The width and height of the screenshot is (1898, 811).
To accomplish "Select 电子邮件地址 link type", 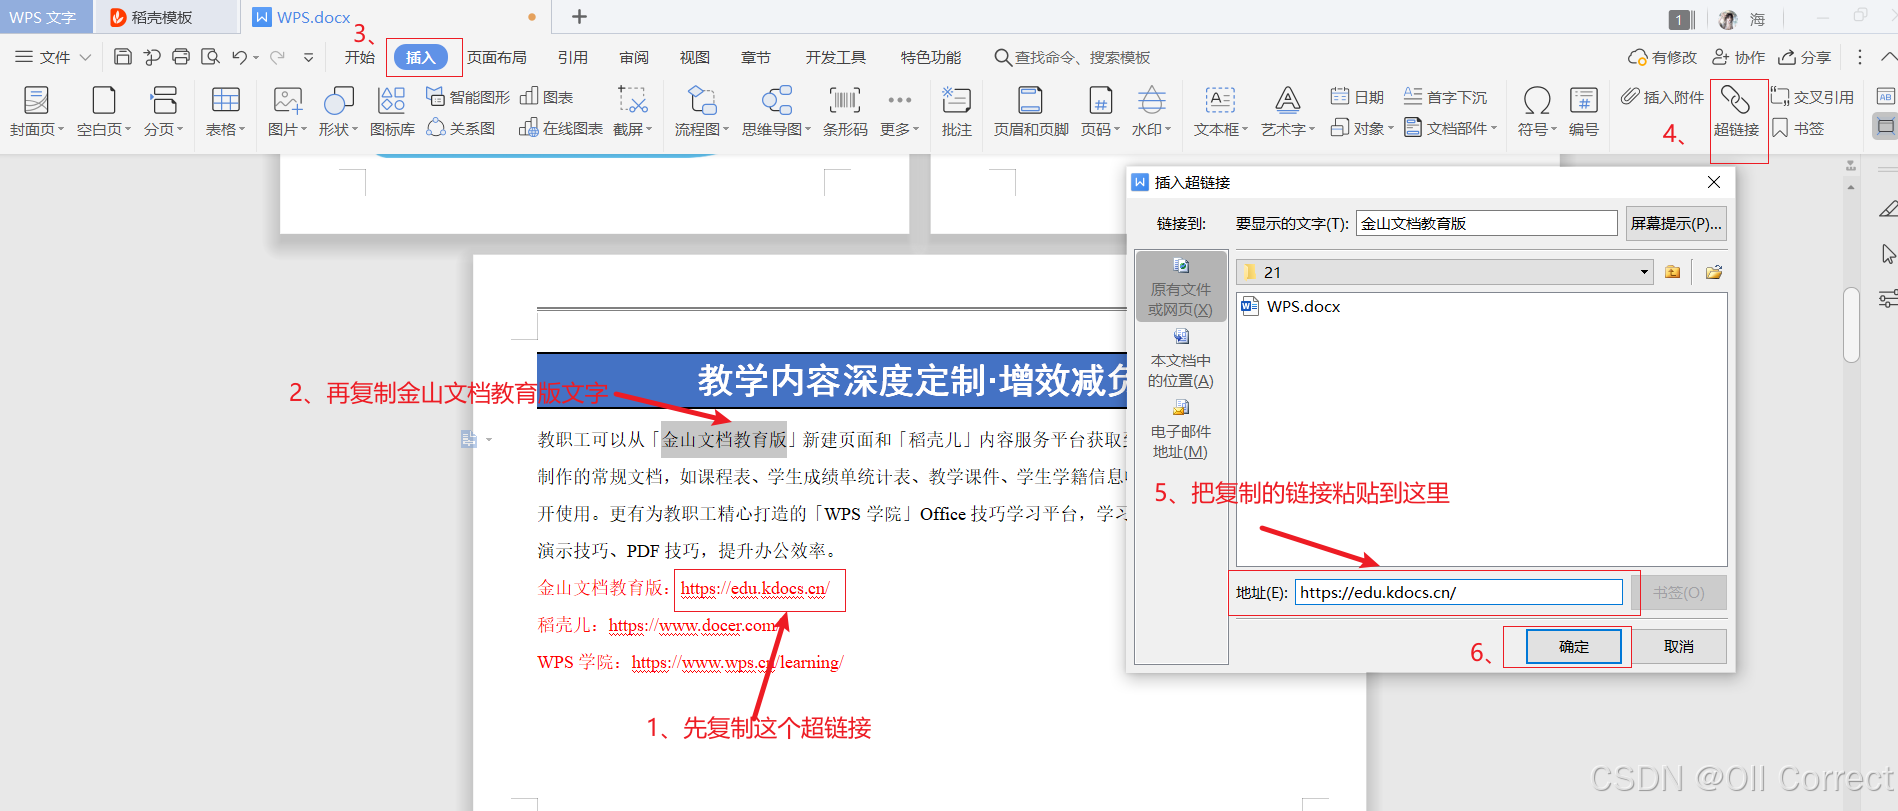I will coord(1181,429).
